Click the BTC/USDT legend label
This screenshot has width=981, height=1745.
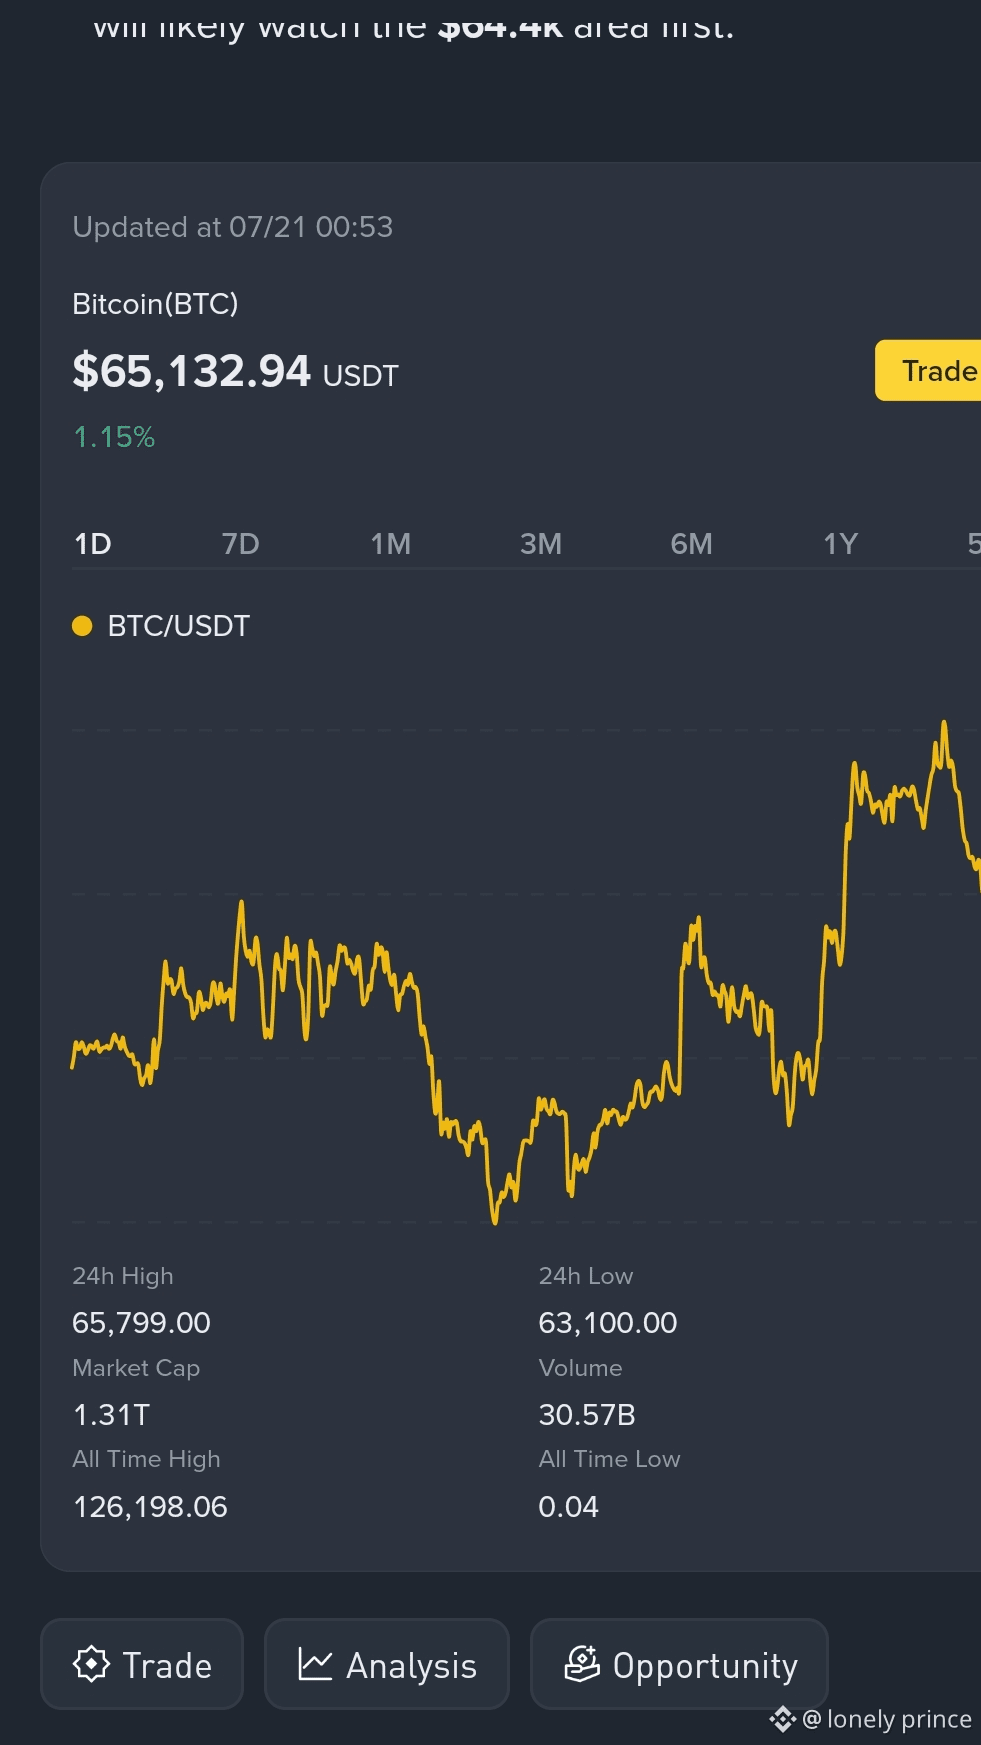tap(179, 626)
